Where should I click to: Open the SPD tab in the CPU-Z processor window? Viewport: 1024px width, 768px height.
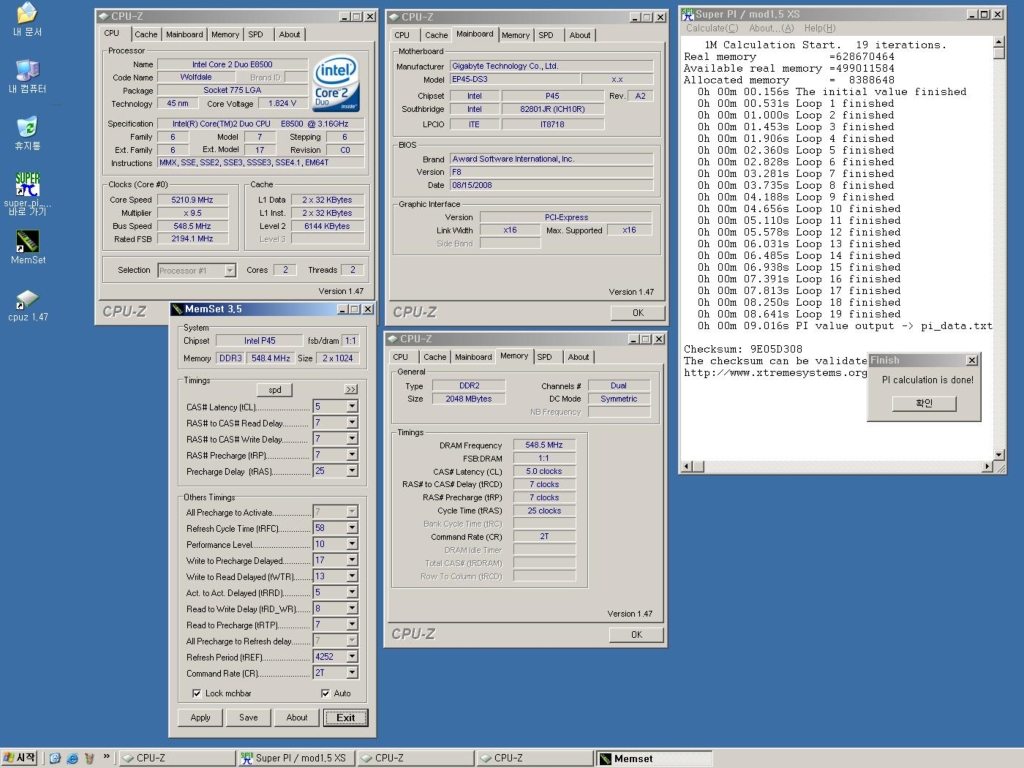pyautogui.click(x=255, y=35)
